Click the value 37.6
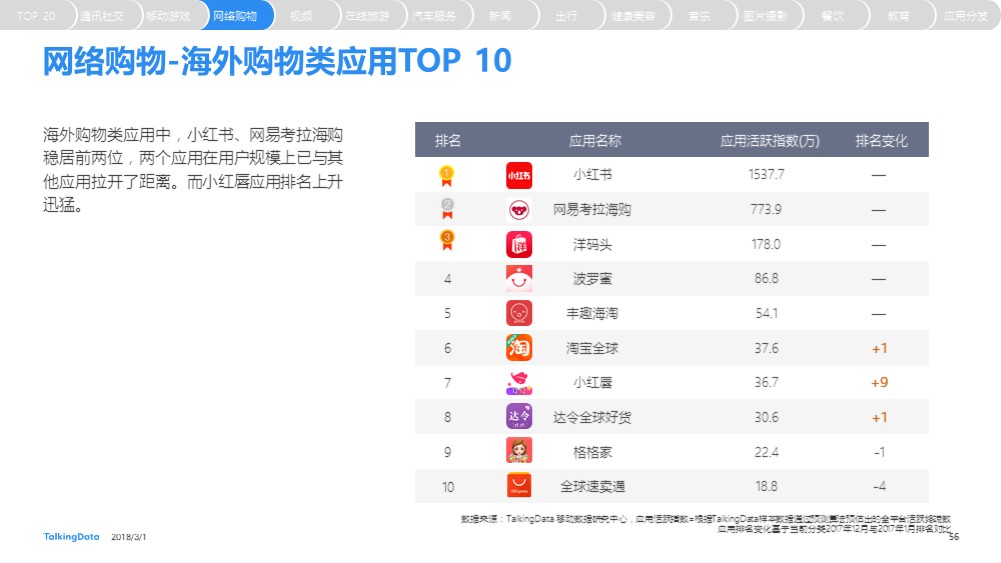 pyautogui.click(x=766, y=348)
